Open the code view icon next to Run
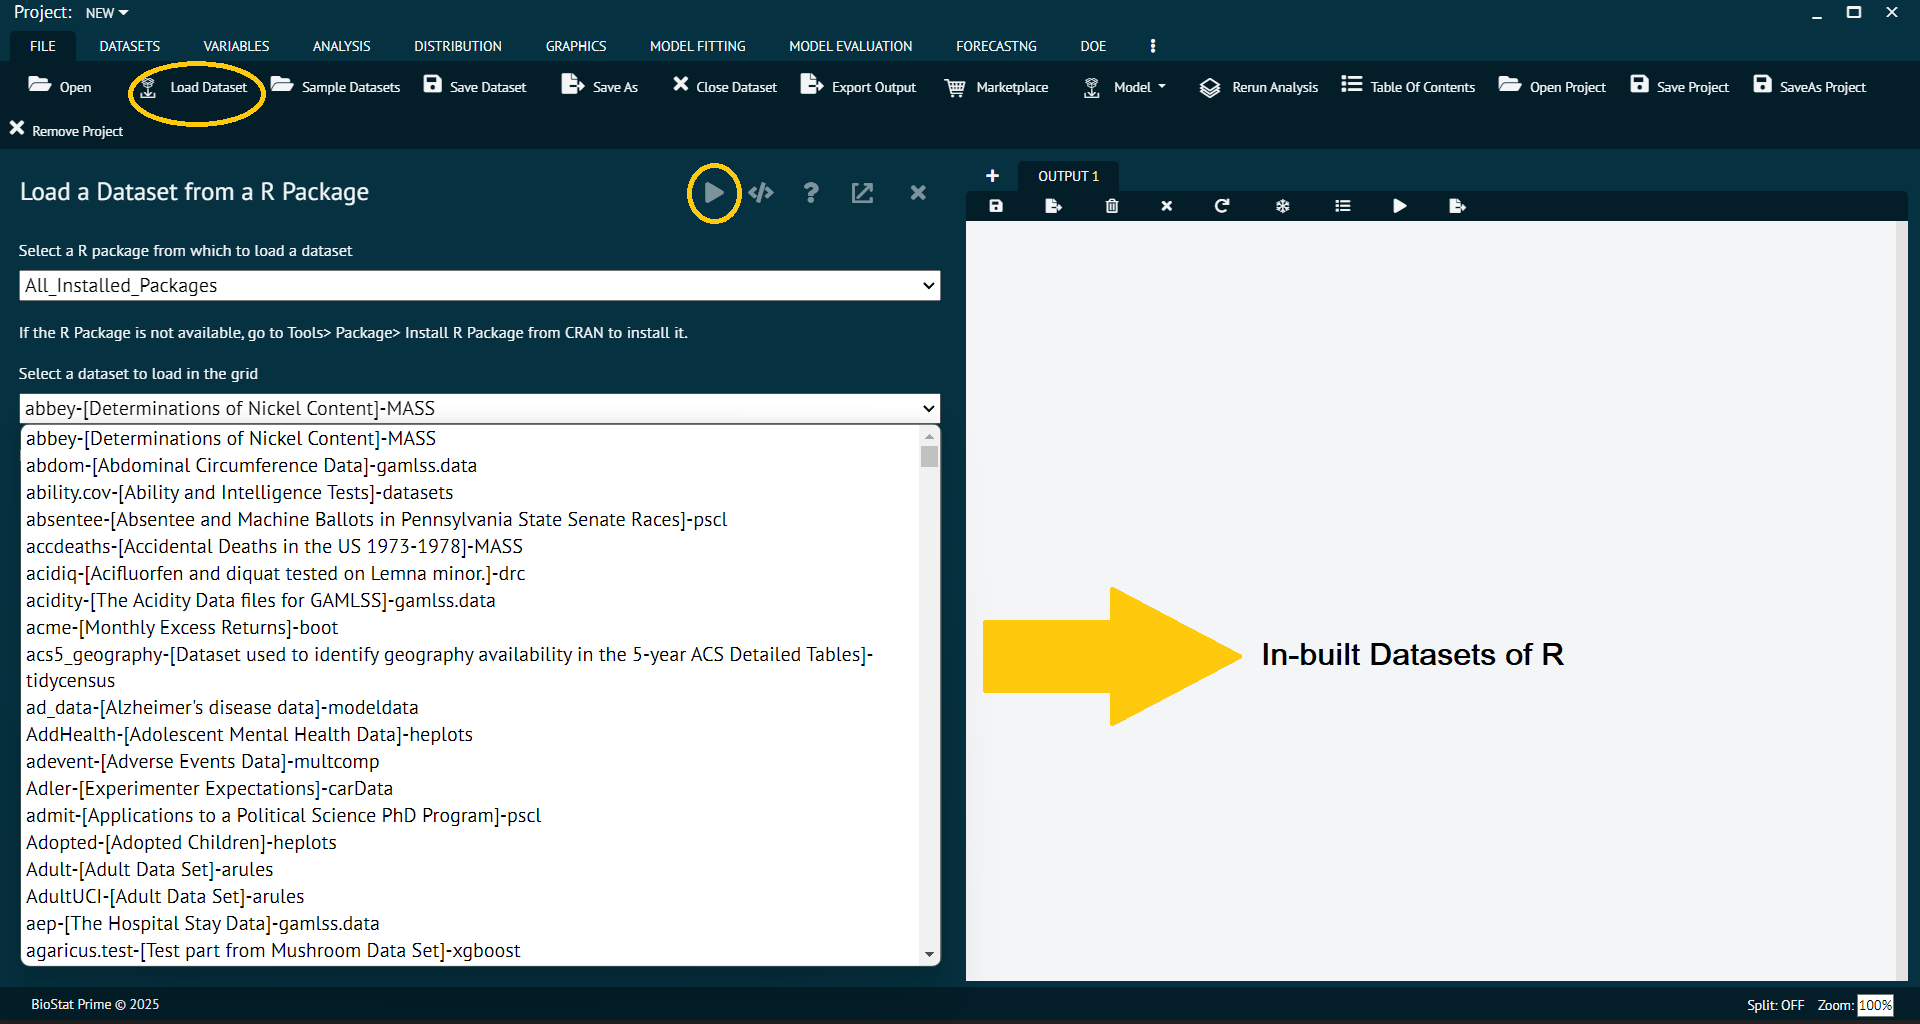1920x1024 pixels. pyautogui.click(x=761, y=193)
